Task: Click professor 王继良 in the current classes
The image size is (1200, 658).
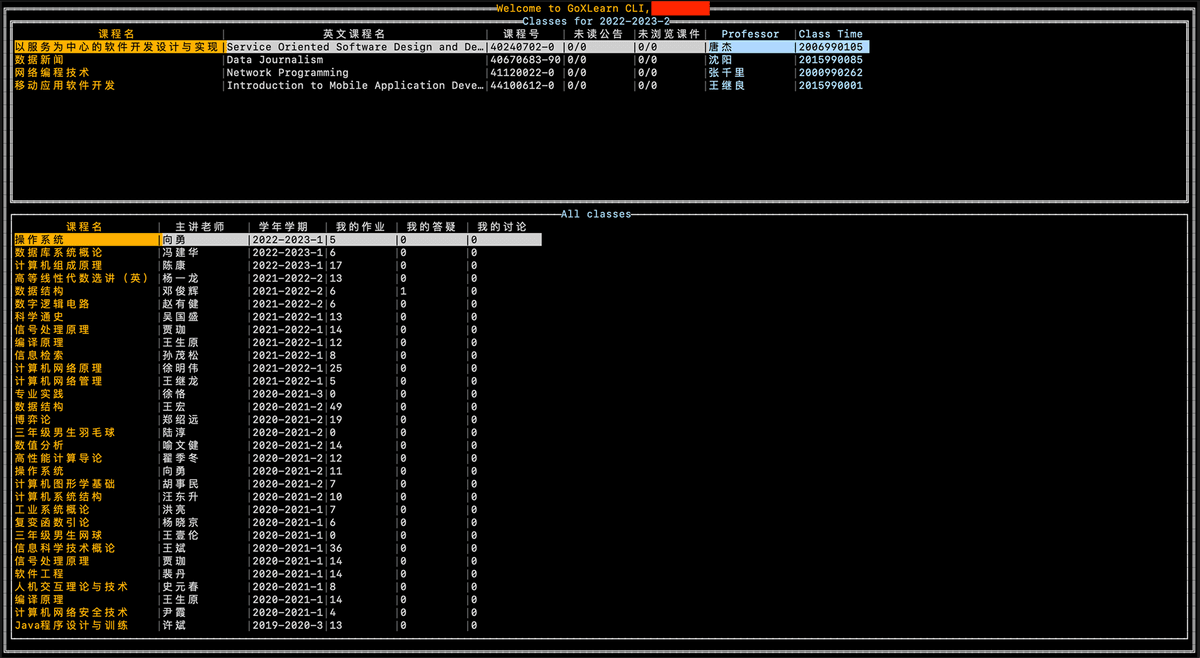Action: point(727,86)
